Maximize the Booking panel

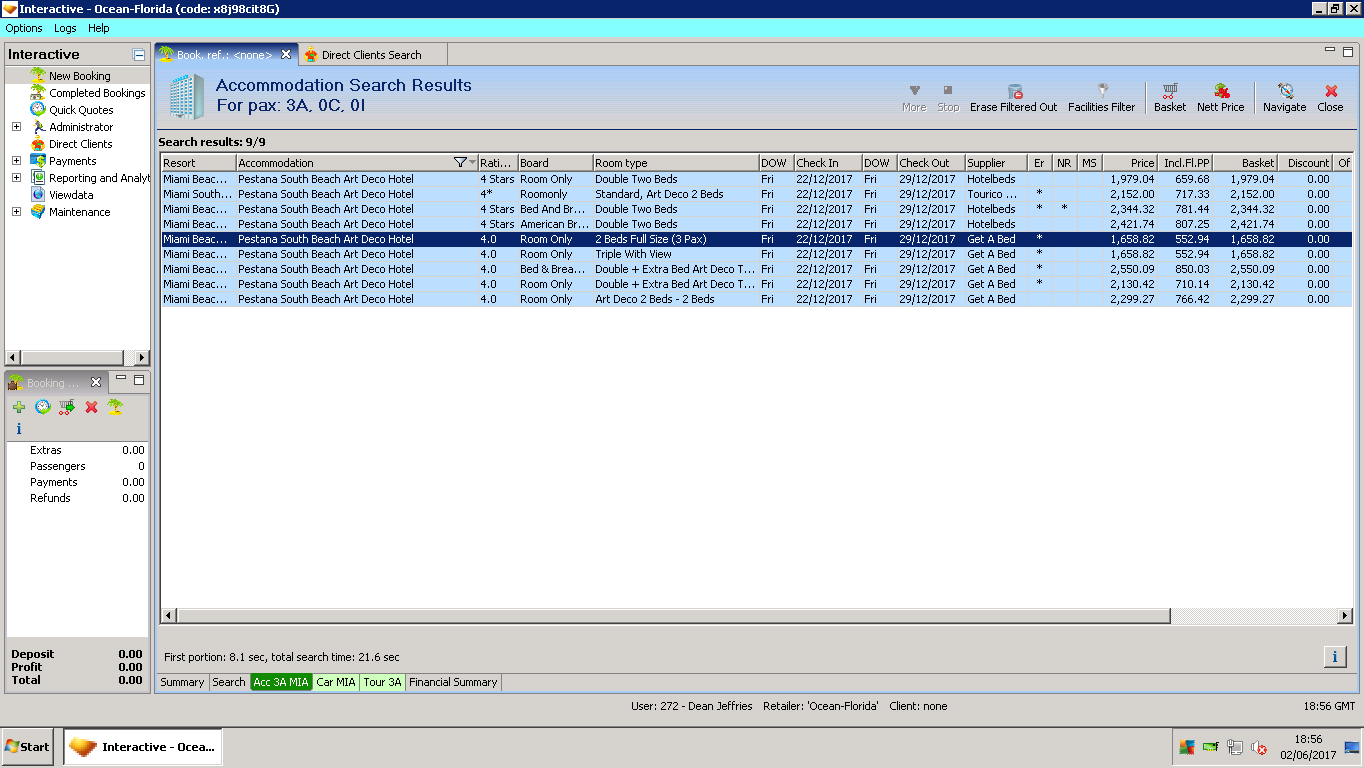click(139, 380)
